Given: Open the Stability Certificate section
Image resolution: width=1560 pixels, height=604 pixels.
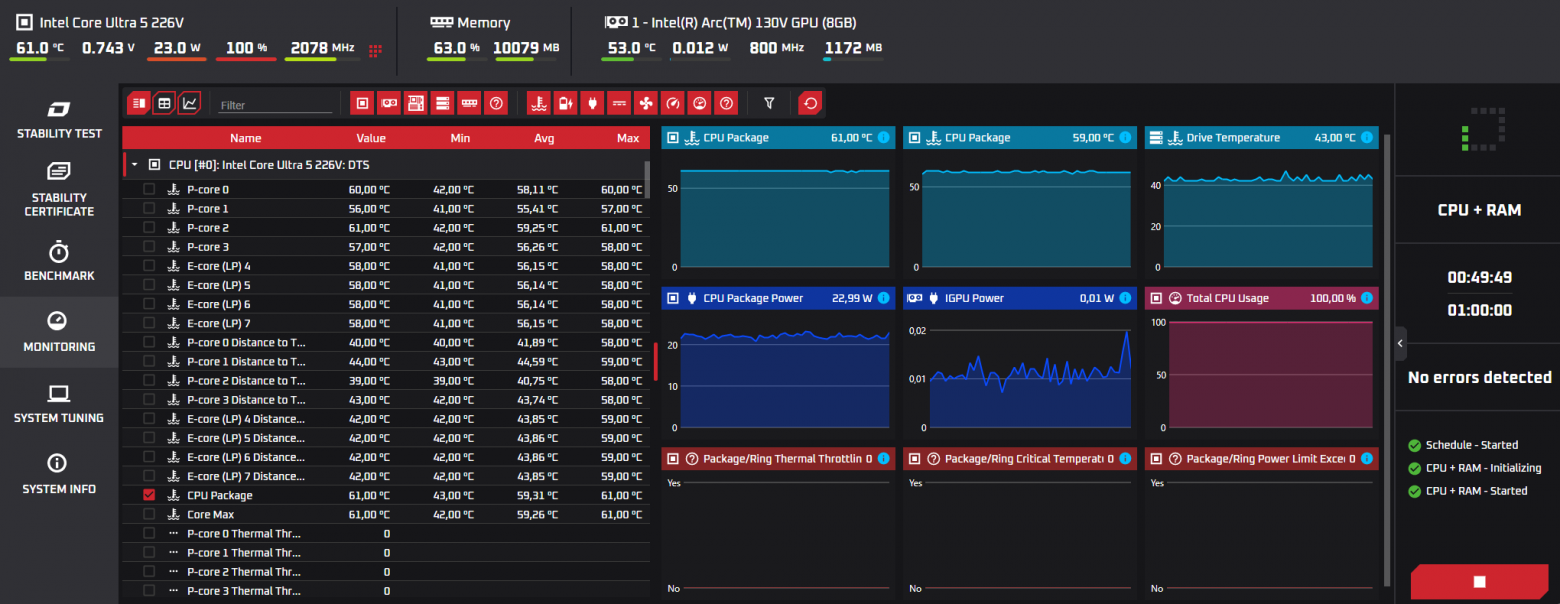Looking at the screenshot, I should click(x=59, y=190).
